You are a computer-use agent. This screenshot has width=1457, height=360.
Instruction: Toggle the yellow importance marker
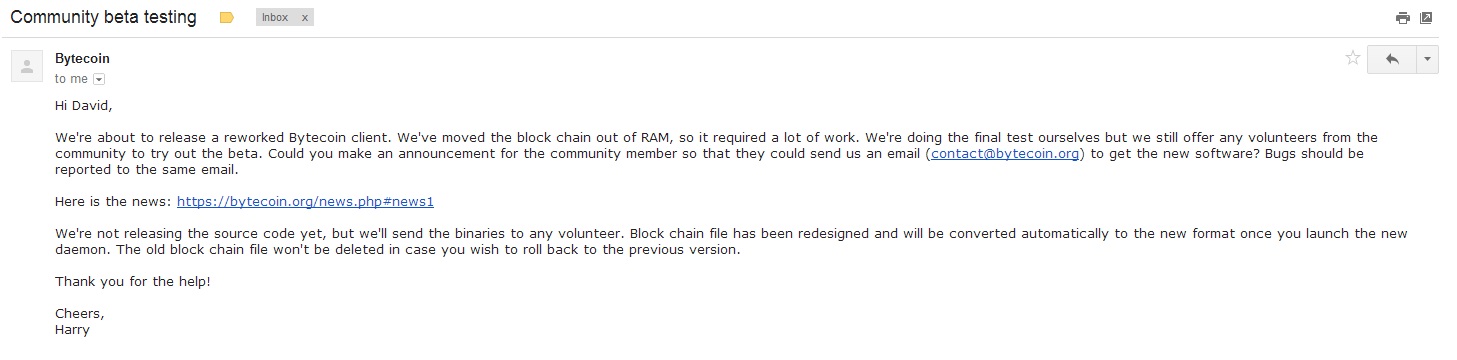227,18
